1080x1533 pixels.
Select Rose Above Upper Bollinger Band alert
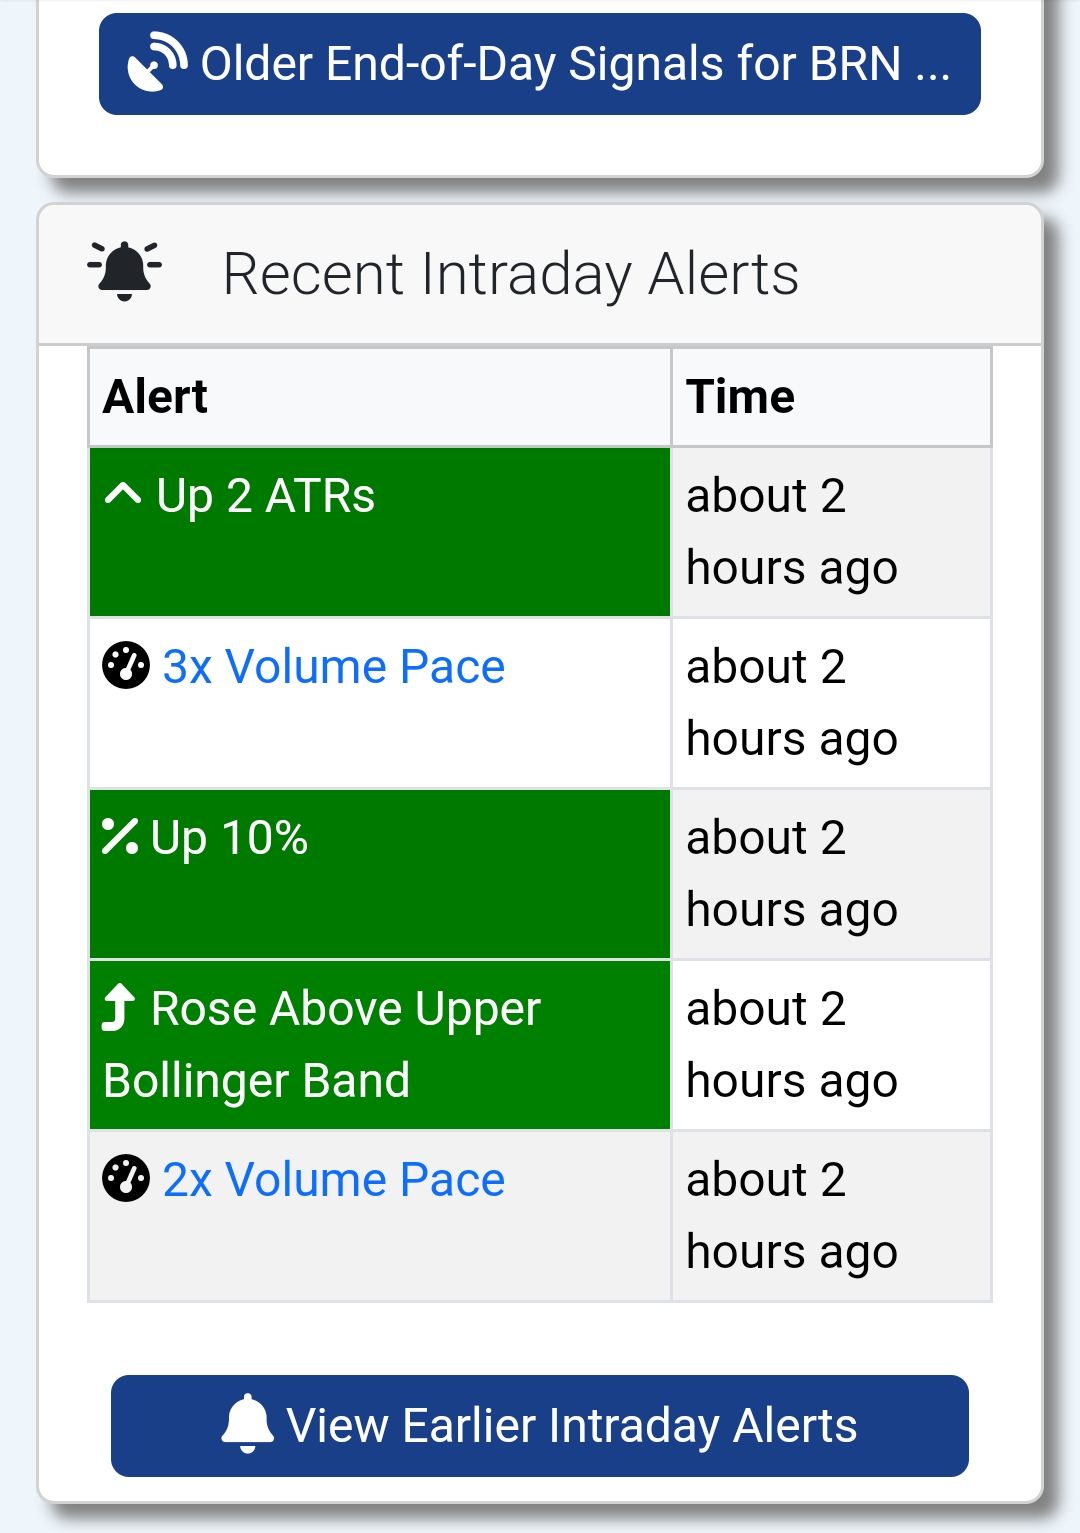coord(380,1045)
